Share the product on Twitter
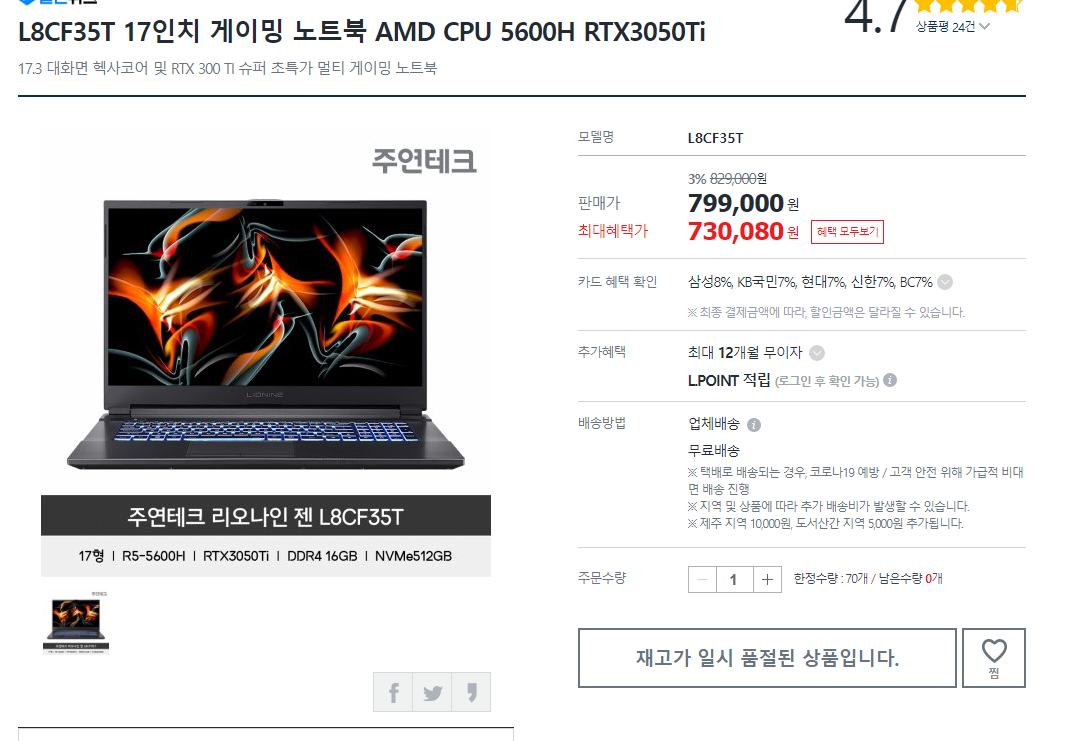Image resolution: width=1075 pixels, height=741 pixels. [432, 692]
